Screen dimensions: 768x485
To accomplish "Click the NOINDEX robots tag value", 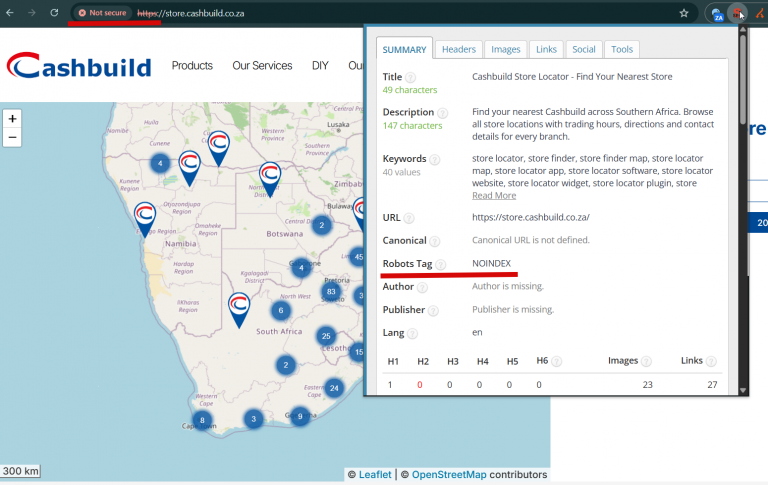I will (491, 264).
